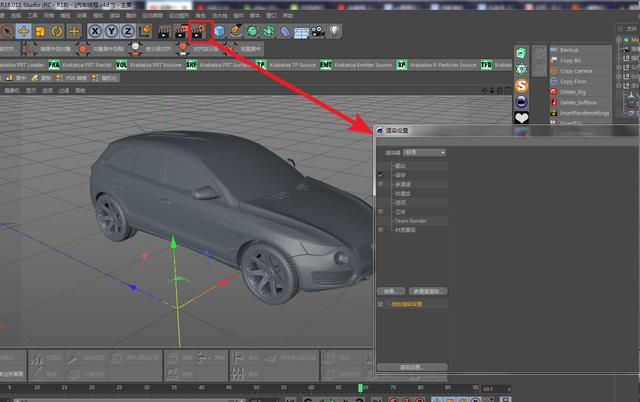Activate the Rotate tool
The image size is (640, 402).
tap(57, 31)
